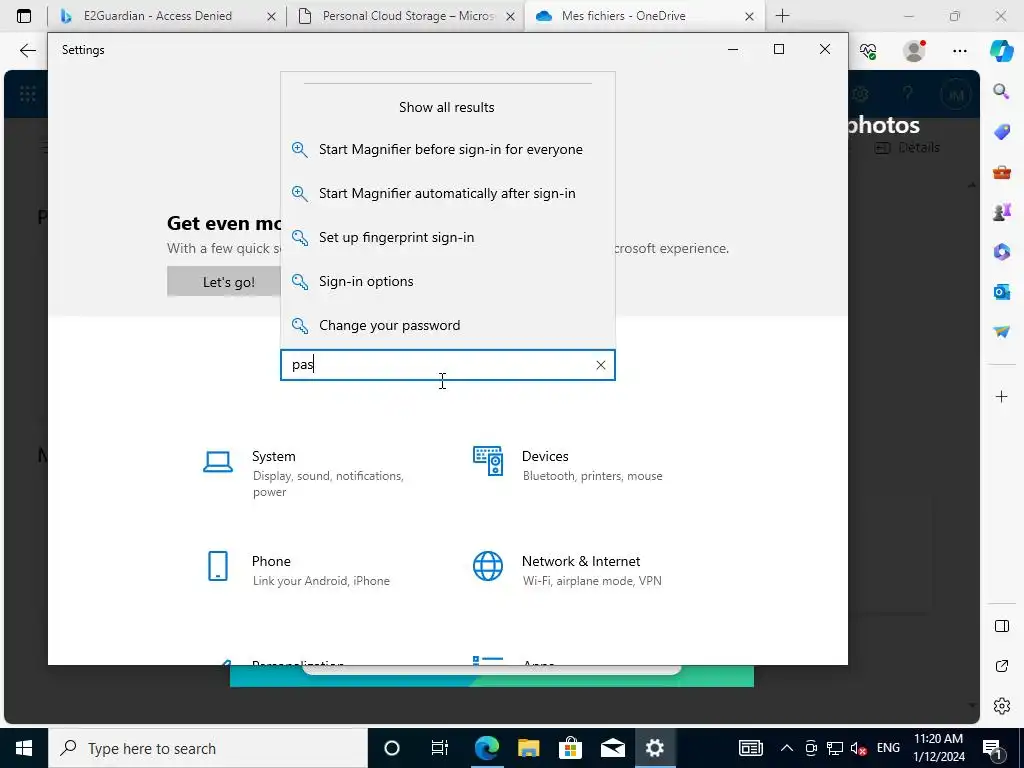Click 'Bluetooth, printers, mouse' description
The height and width of the screenshot is (768, 1024).
click(x=592, y=476)
